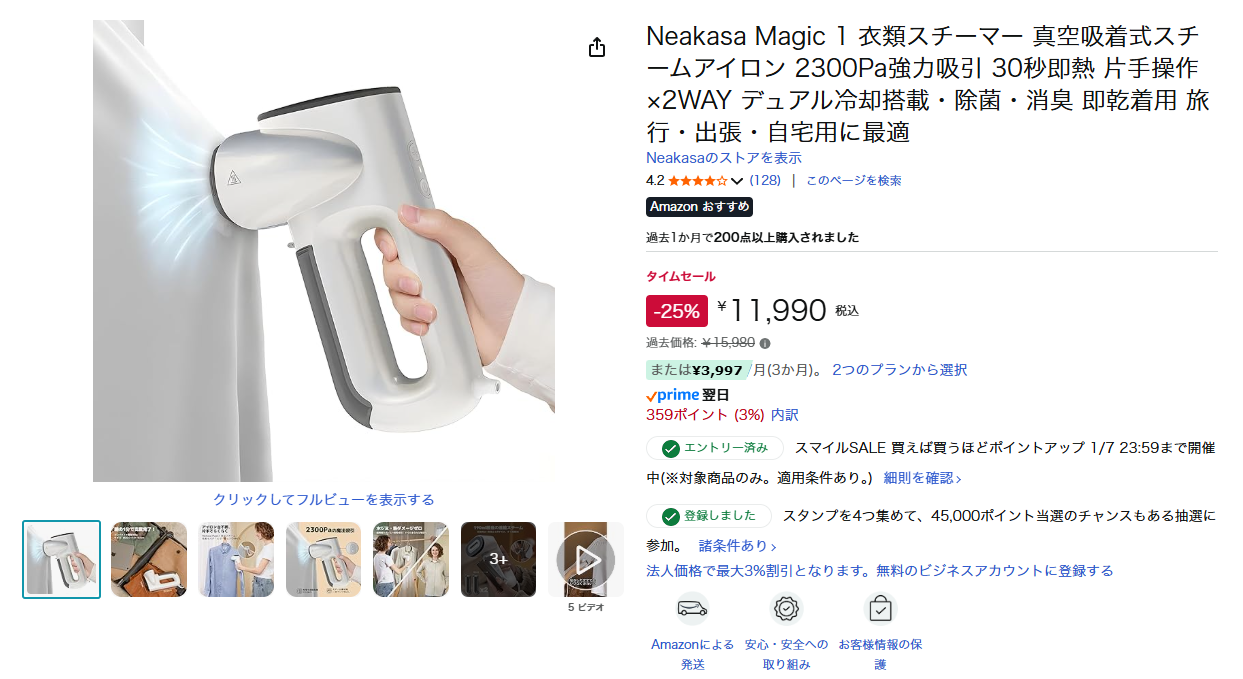Screen dimensions: 1243x679
Task: Click このページを検索 link
Action: click(854, 181)
